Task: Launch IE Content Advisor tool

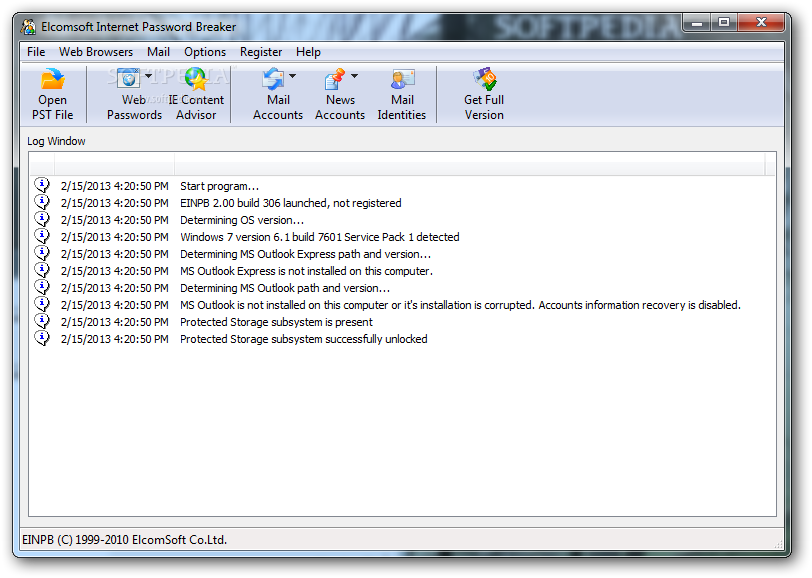Action: tap(196, 95)
